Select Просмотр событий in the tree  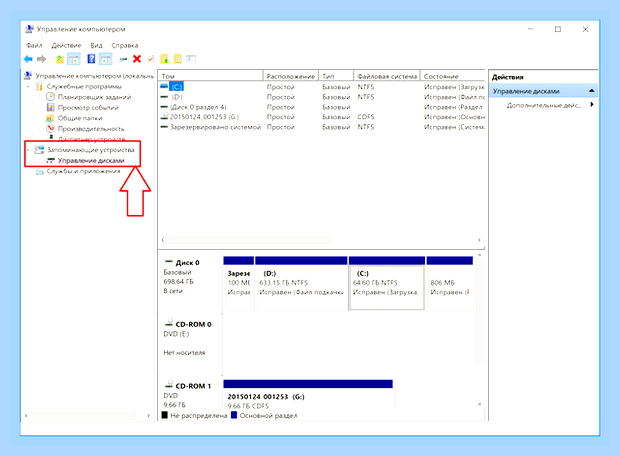pyautogui.click(x=88, y=108)
